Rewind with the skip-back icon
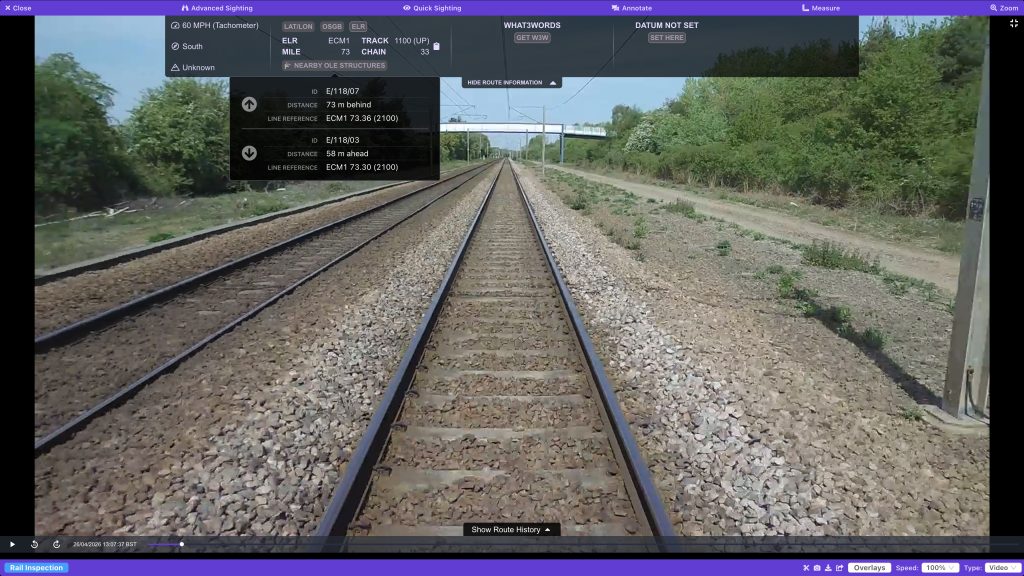The height and width of the screenshot is (576, 1024). [35, 544]
